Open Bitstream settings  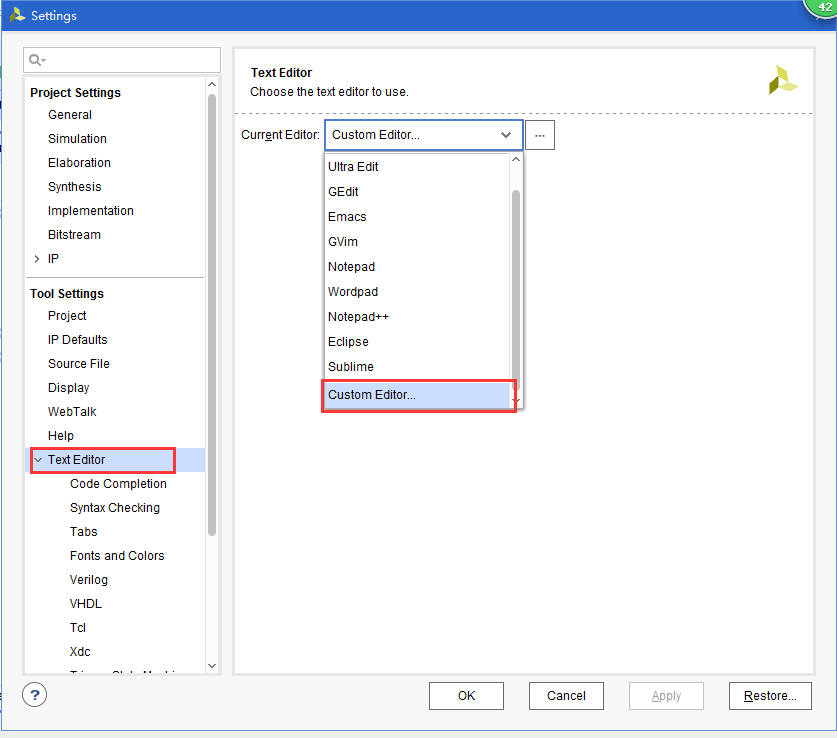coord(74,235)
